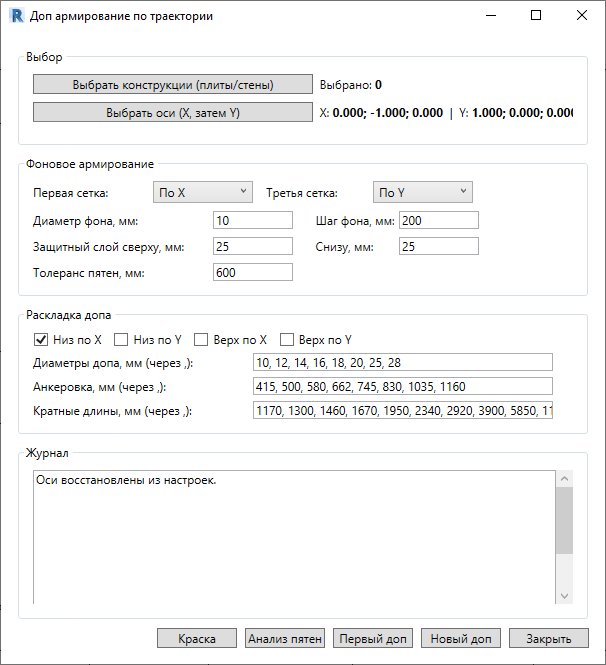
Task: Click the Revit icon in title bar
Action: click(17, 16)
